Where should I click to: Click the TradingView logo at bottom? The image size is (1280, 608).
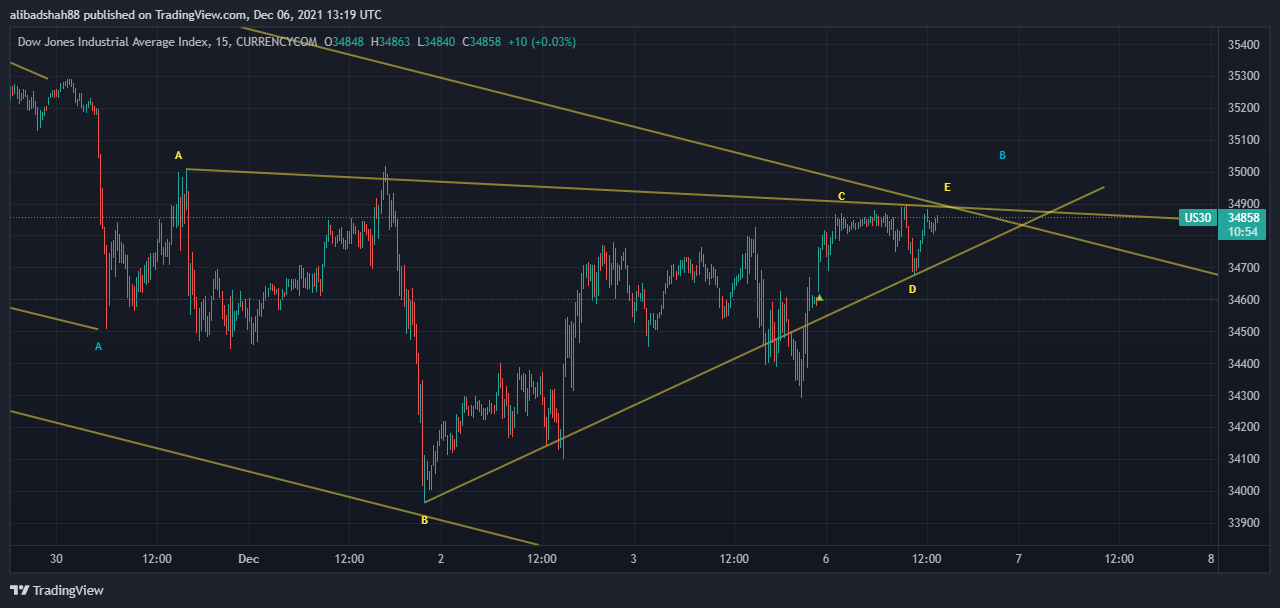(x=57, y=590)
